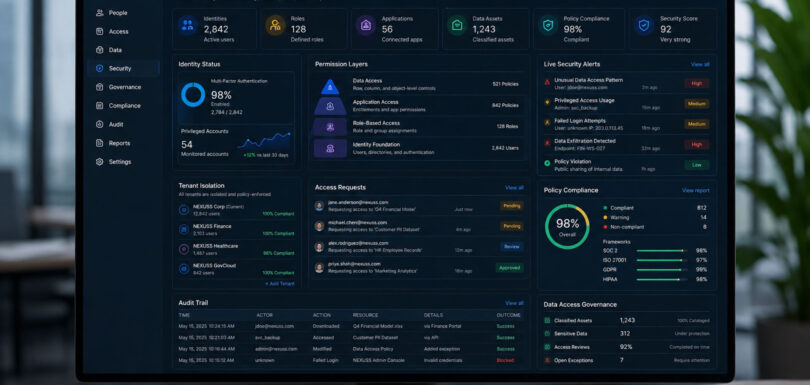810x385 pixels.
Task: View all Live Security Alerts
Action: pos(700,65)
